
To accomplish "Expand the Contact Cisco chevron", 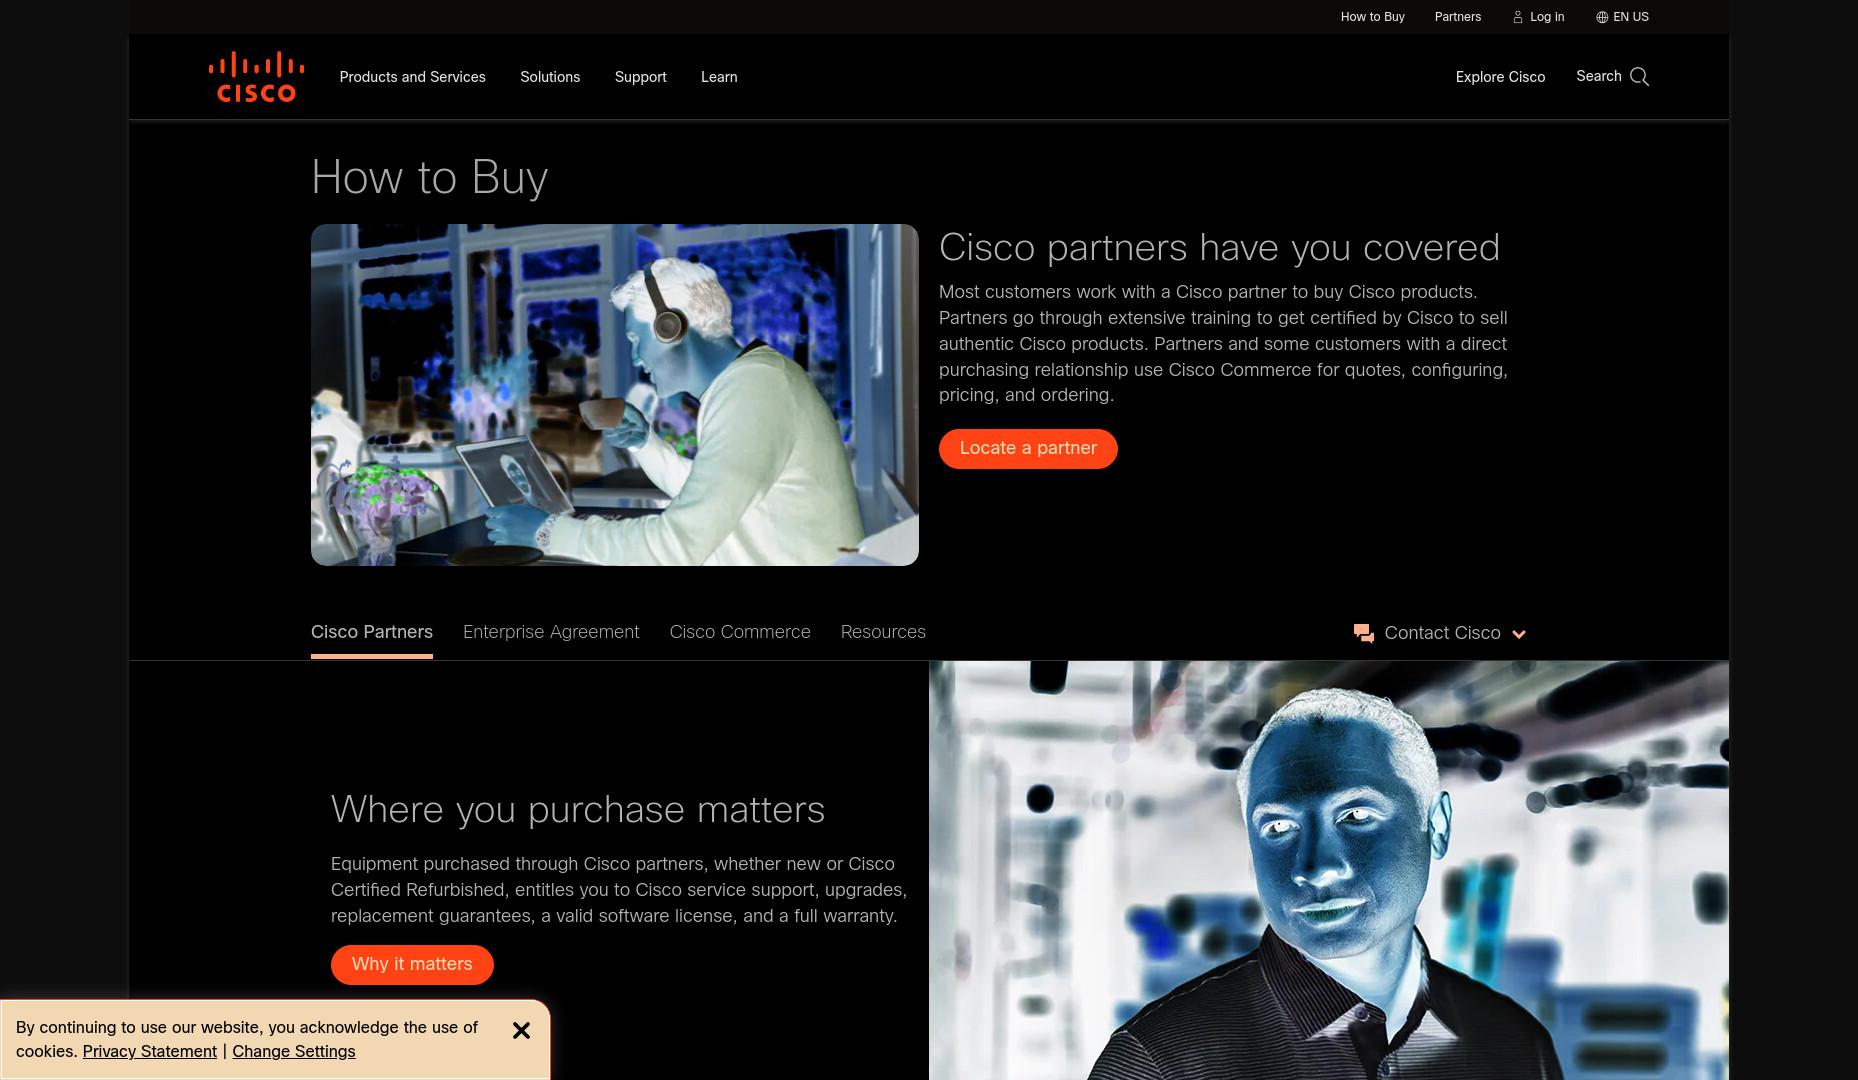I will tap(1519, 634).
